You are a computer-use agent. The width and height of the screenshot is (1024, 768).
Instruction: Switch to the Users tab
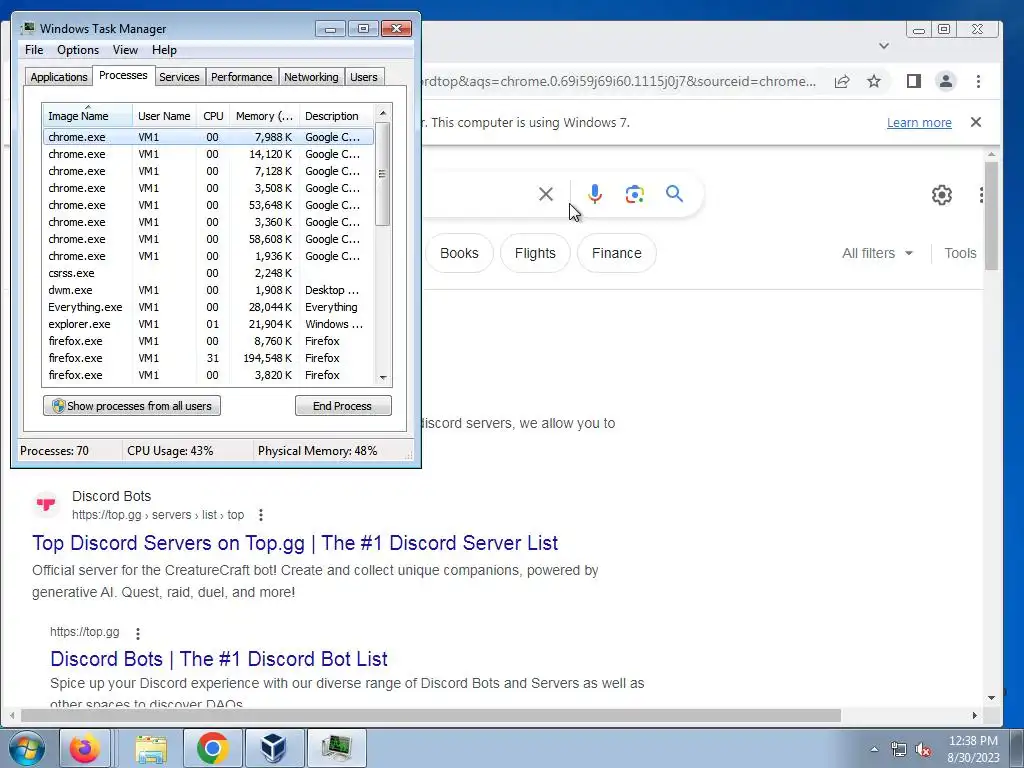(364, 77)
